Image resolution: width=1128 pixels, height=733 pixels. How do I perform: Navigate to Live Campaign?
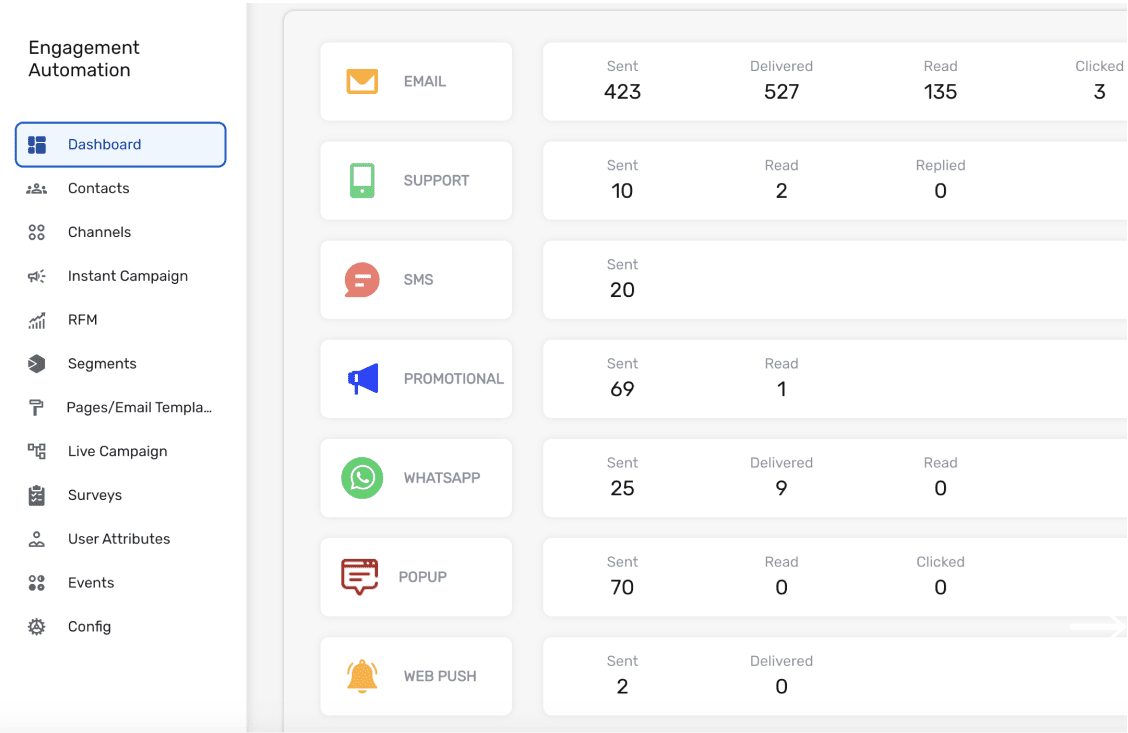(116, 450)
